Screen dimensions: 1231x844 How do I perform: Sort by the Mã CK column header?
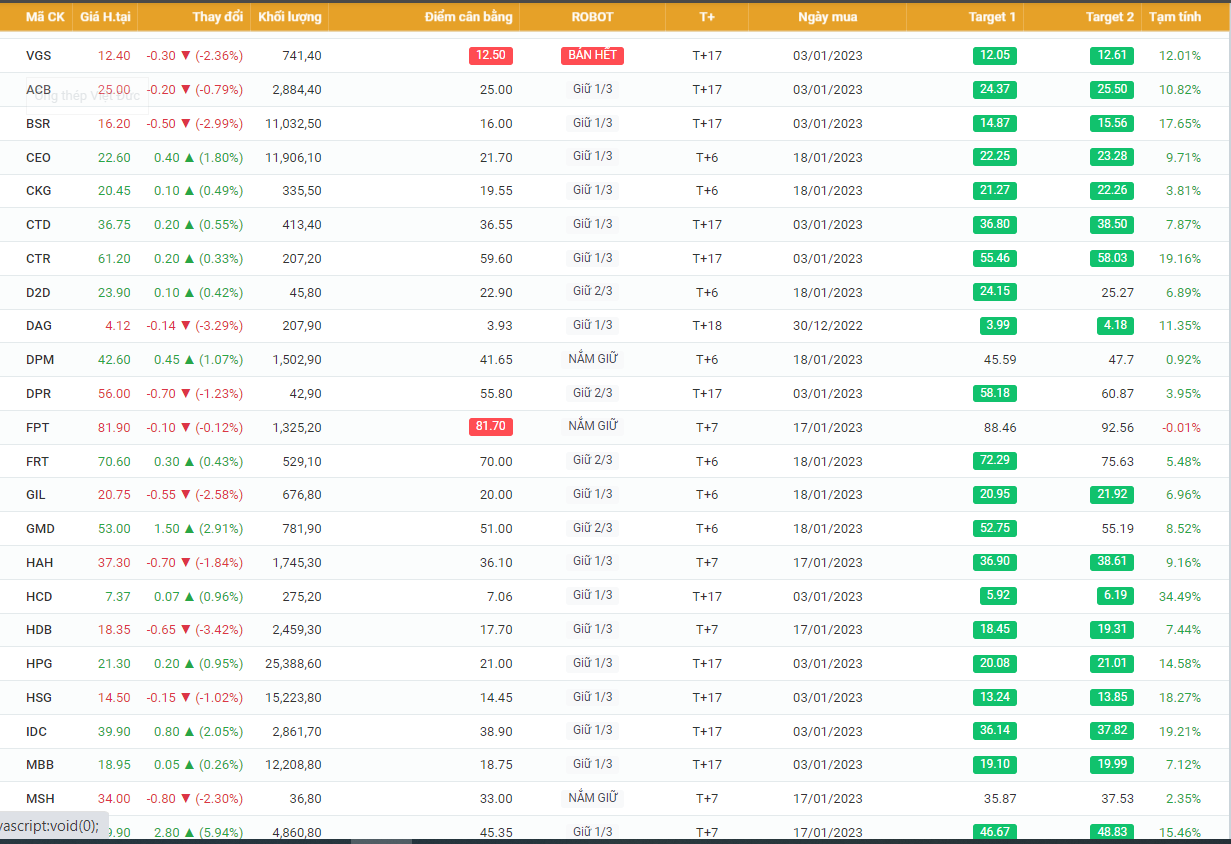point(45,17)
